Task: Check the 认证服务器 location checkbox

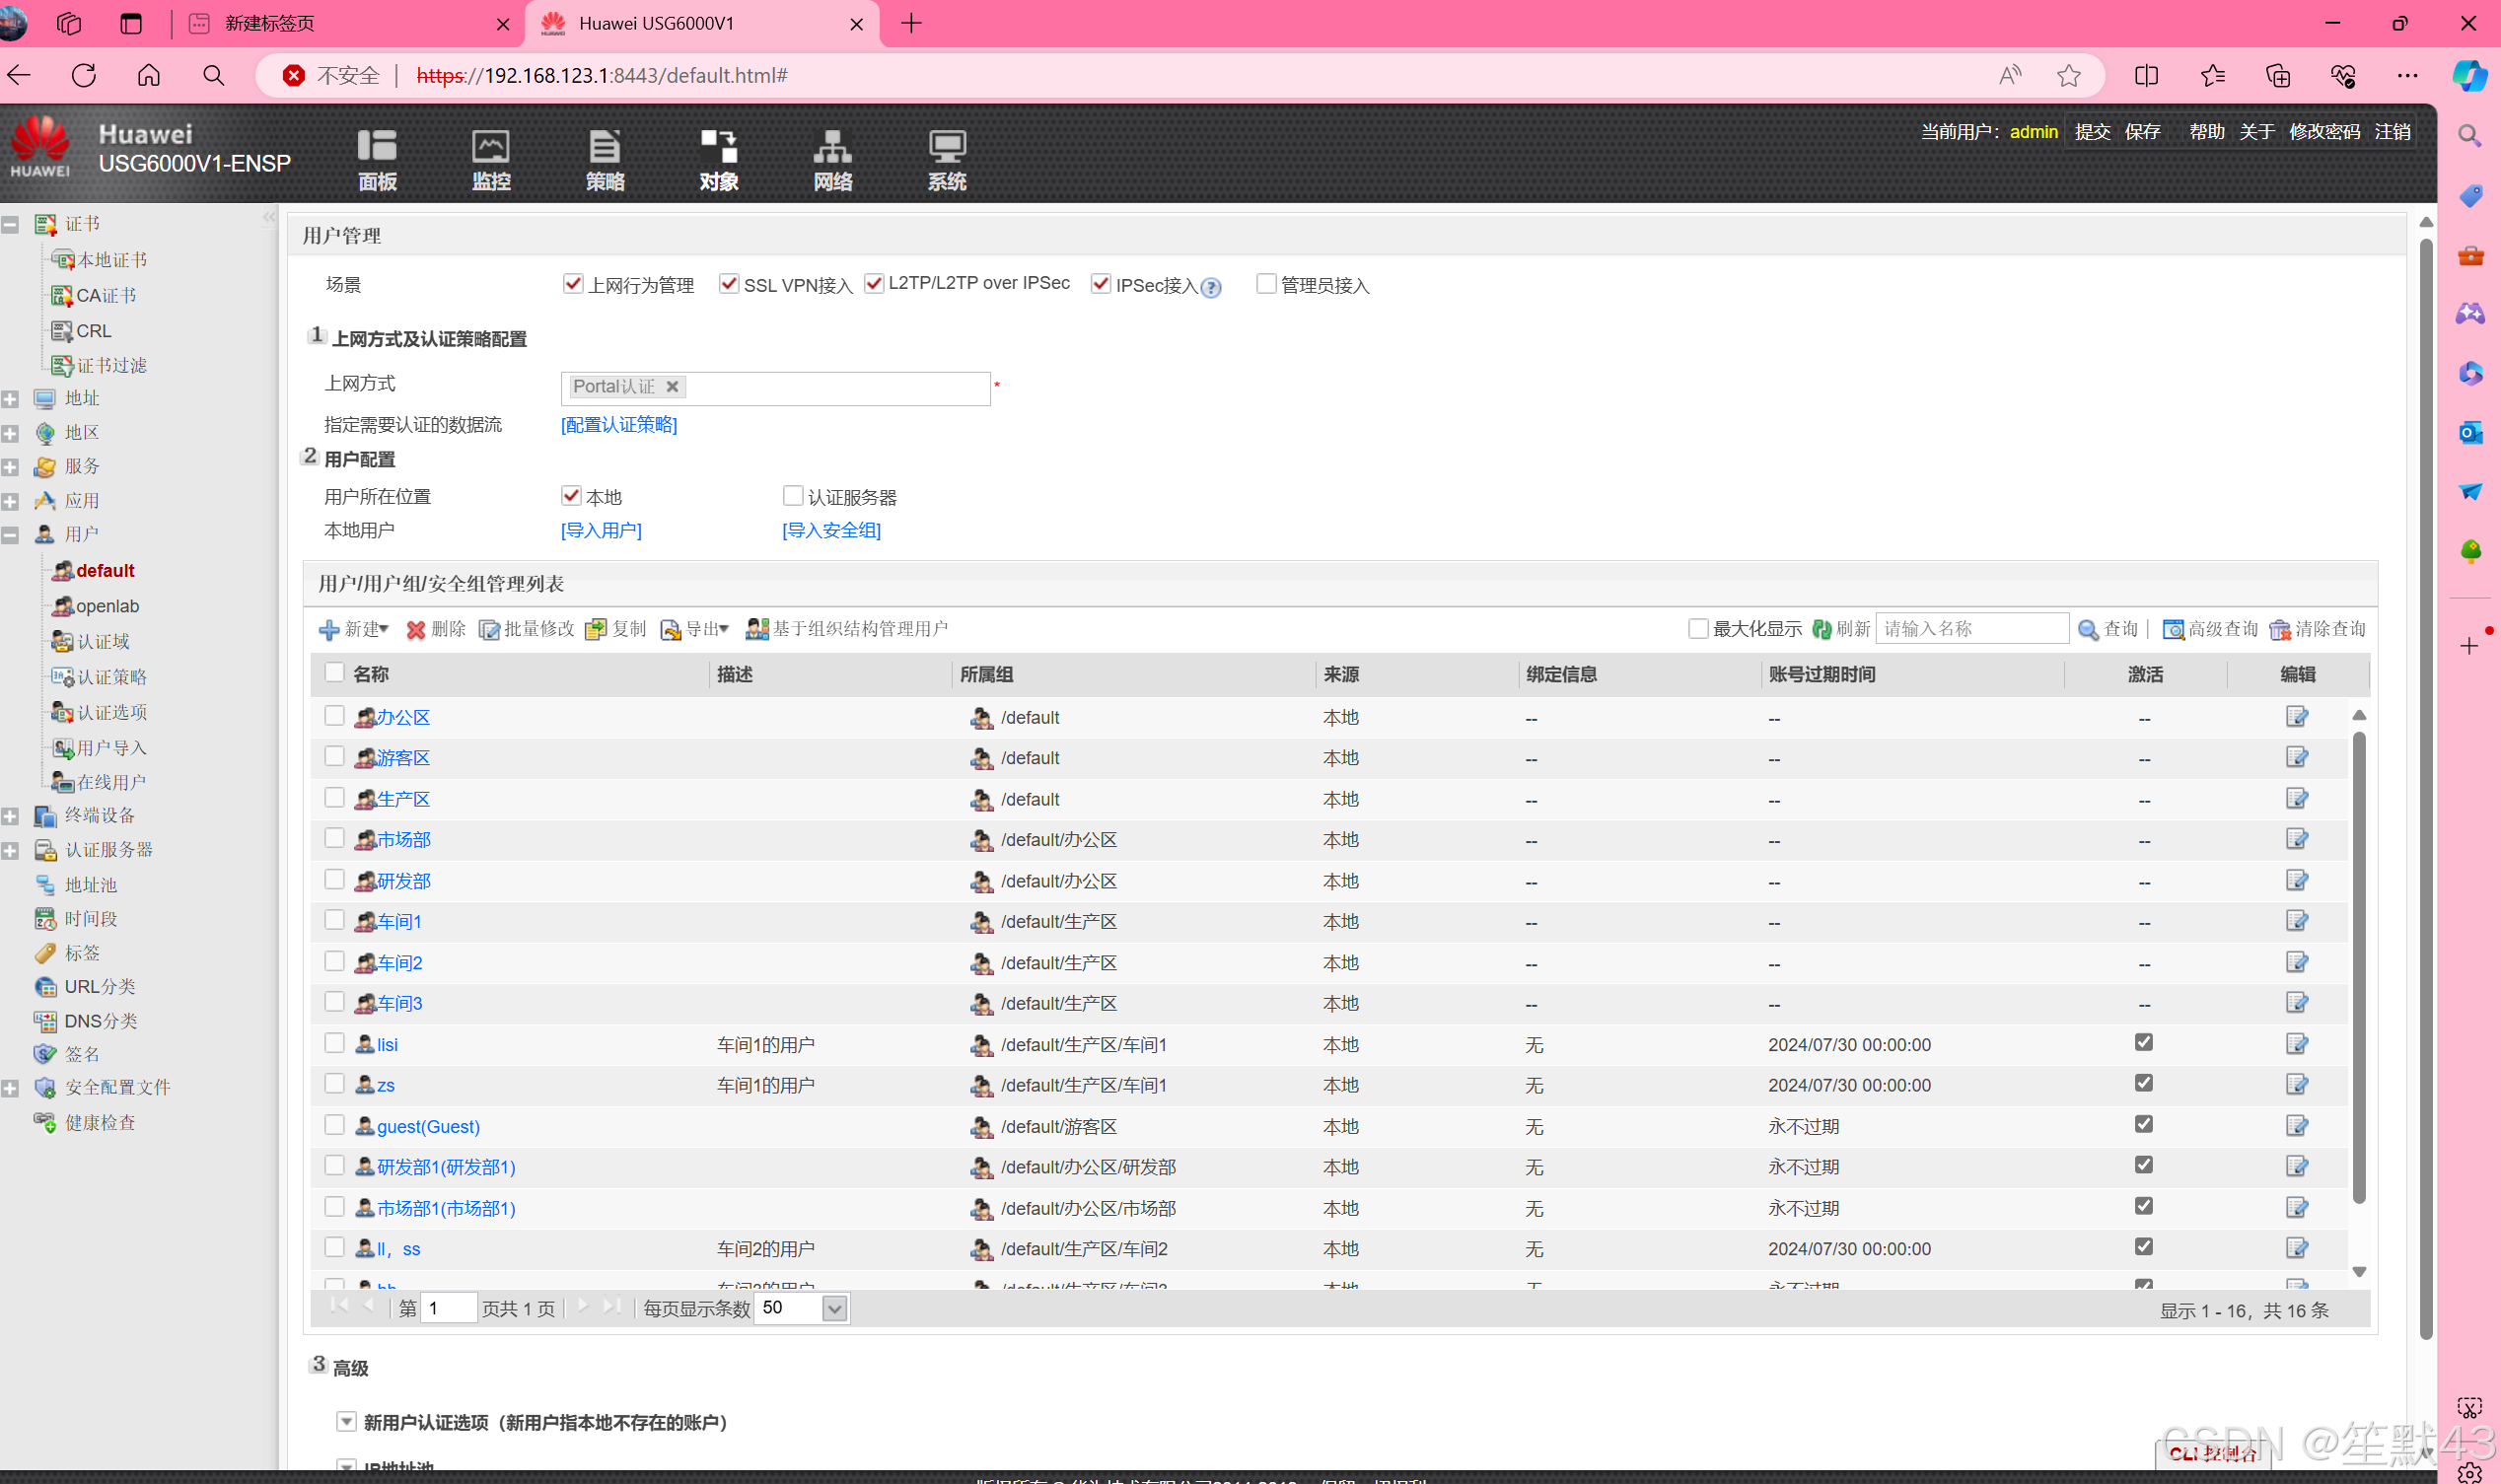Action: point(793,496)
